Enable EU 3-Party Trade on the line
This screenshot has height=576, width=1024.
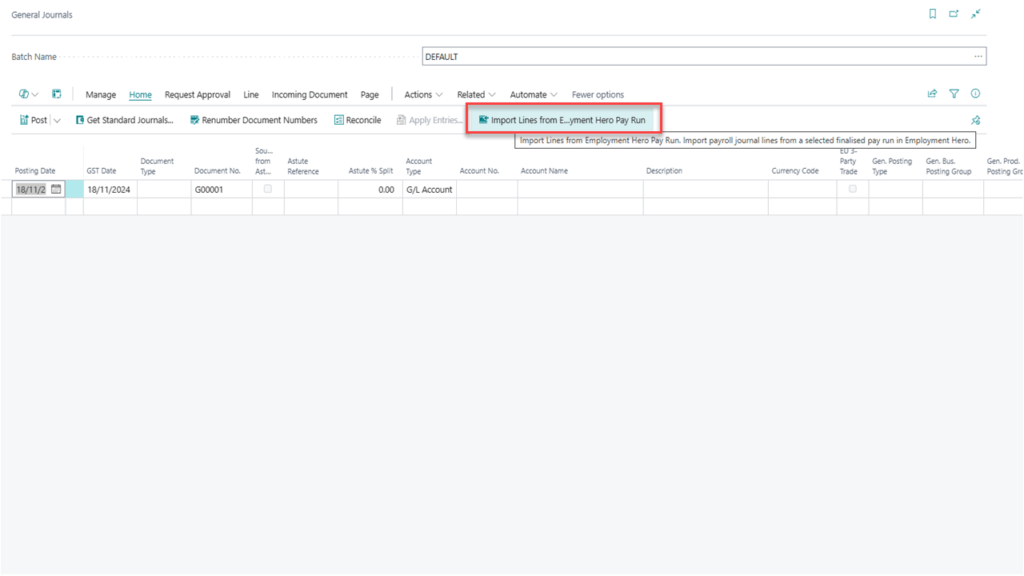pos(851,188)
